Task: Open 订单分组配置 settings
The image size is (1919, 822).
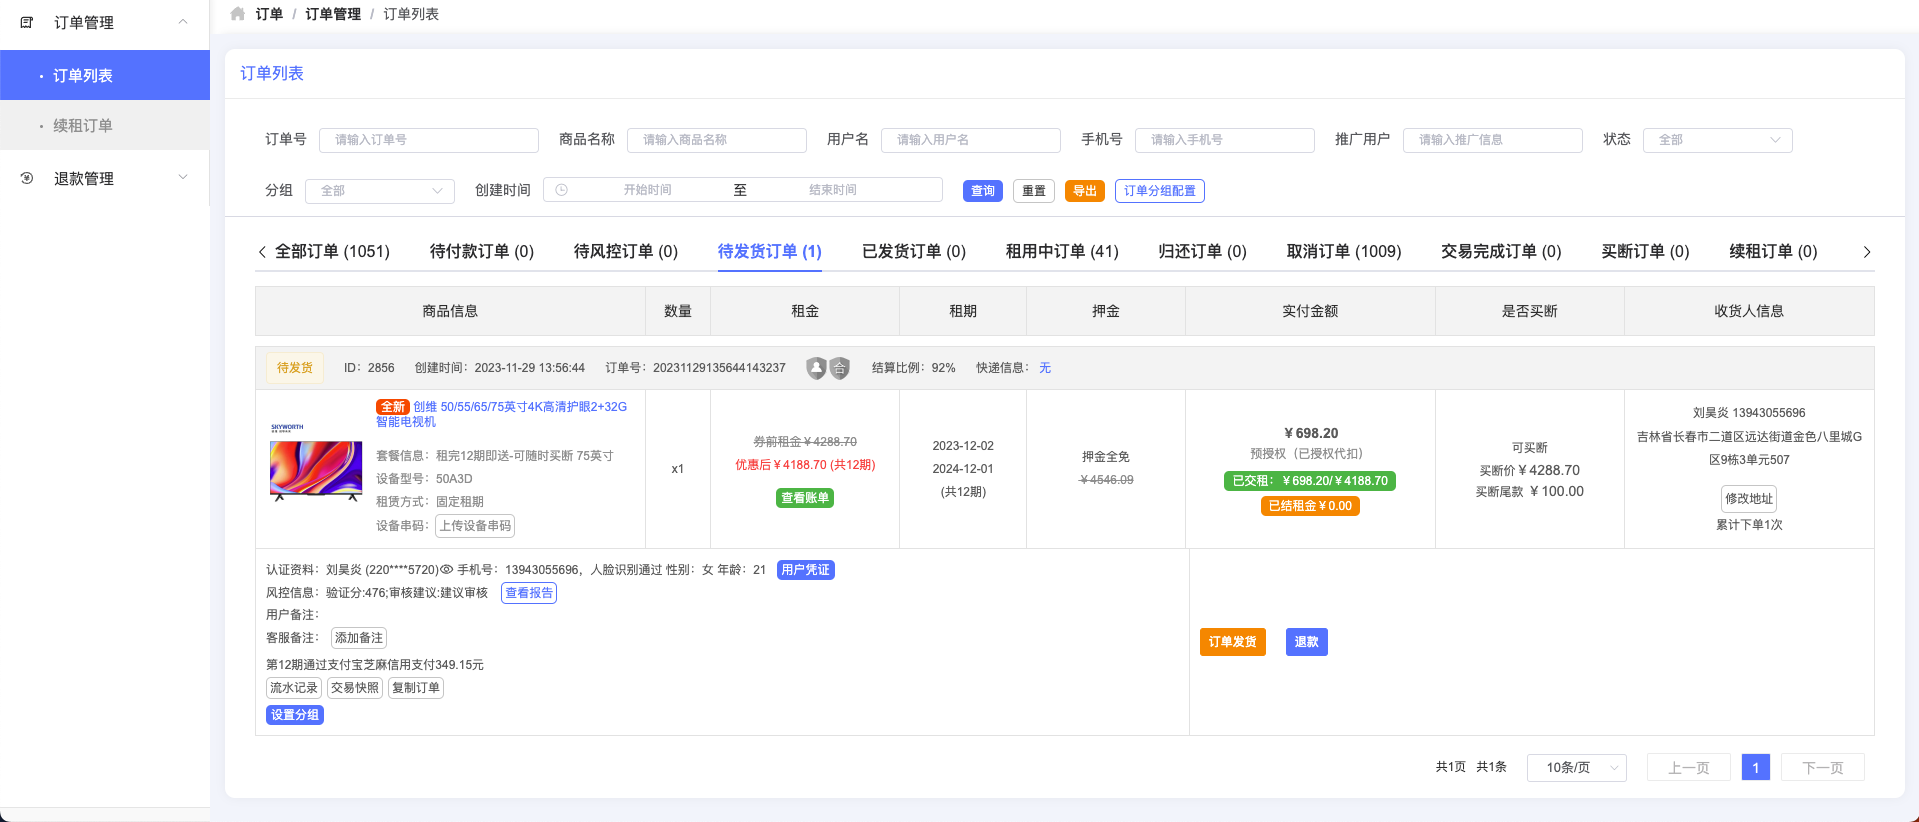Action: pyautogui.click(x=1160, y=191)
